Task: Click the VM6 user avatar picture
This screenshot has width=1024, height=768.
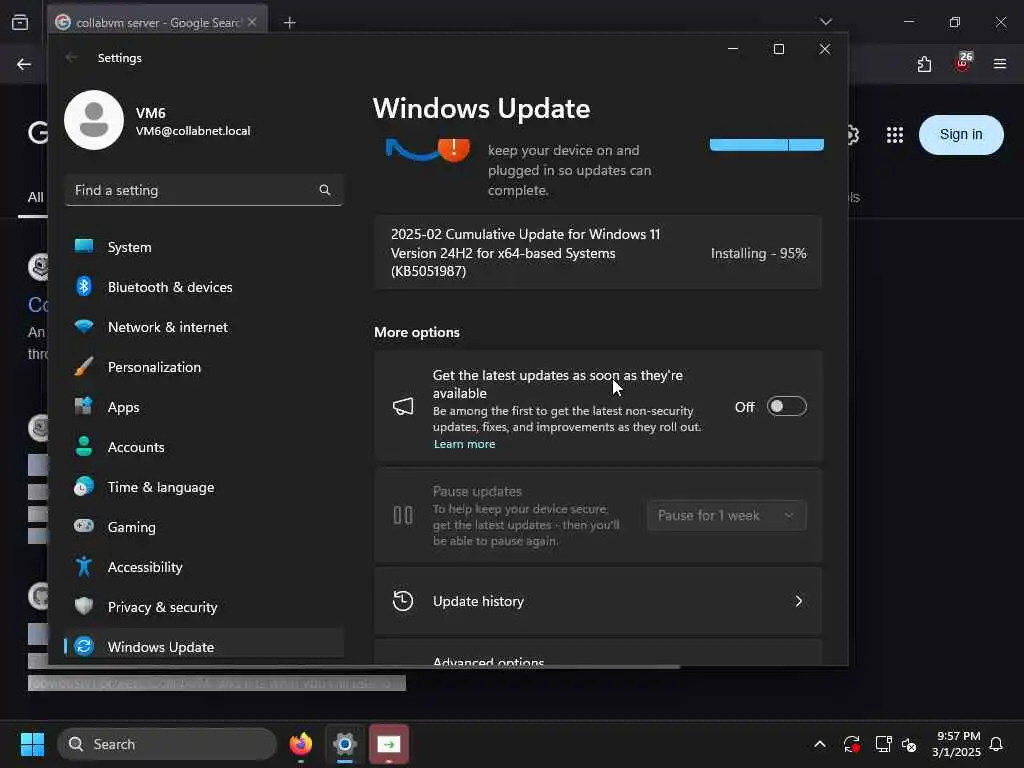Action: click(x=94, y=120)
